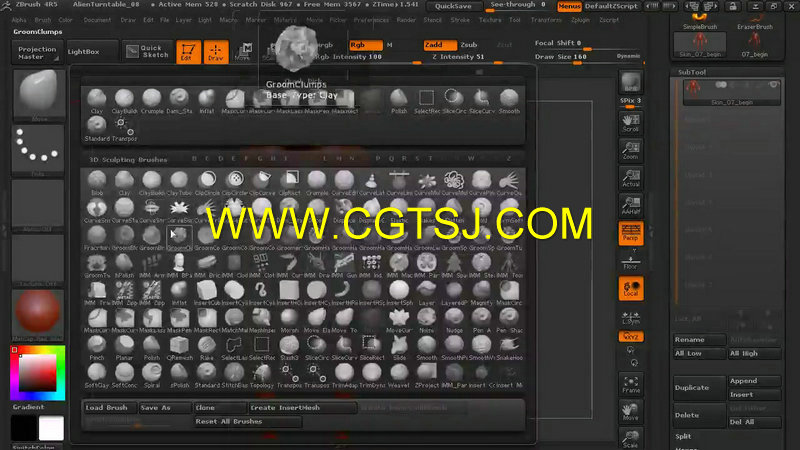Open the Tool menu

[x=515, y=20]
